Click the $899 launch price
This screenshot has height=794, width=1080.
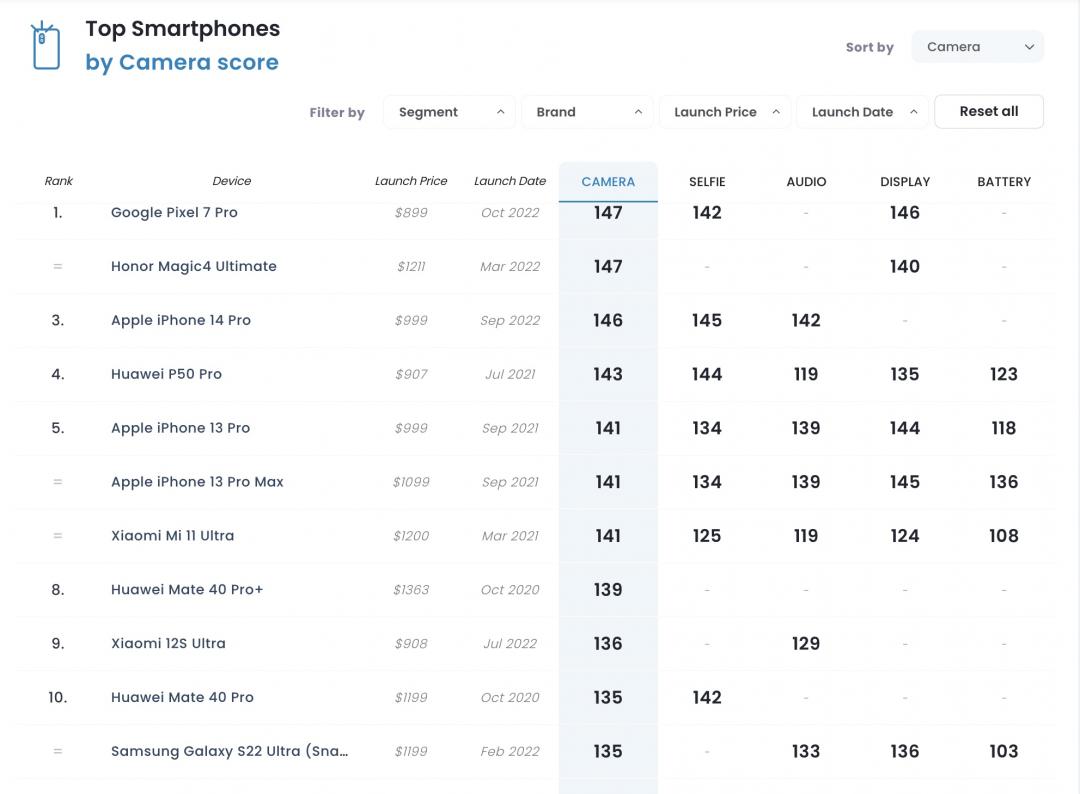[x=411, y=213]
